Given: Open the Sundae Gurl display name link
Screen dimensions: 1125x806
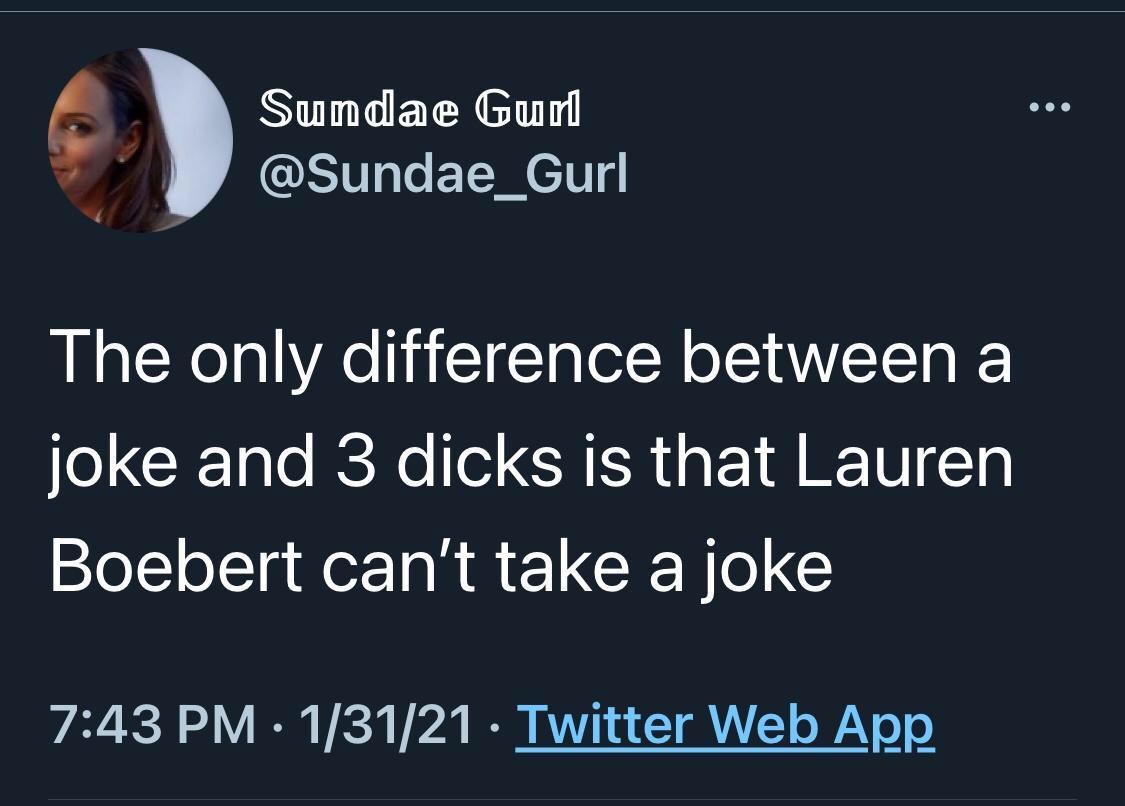Looking at the screenshot, I should pyautogui.click(x=420, y=110).
